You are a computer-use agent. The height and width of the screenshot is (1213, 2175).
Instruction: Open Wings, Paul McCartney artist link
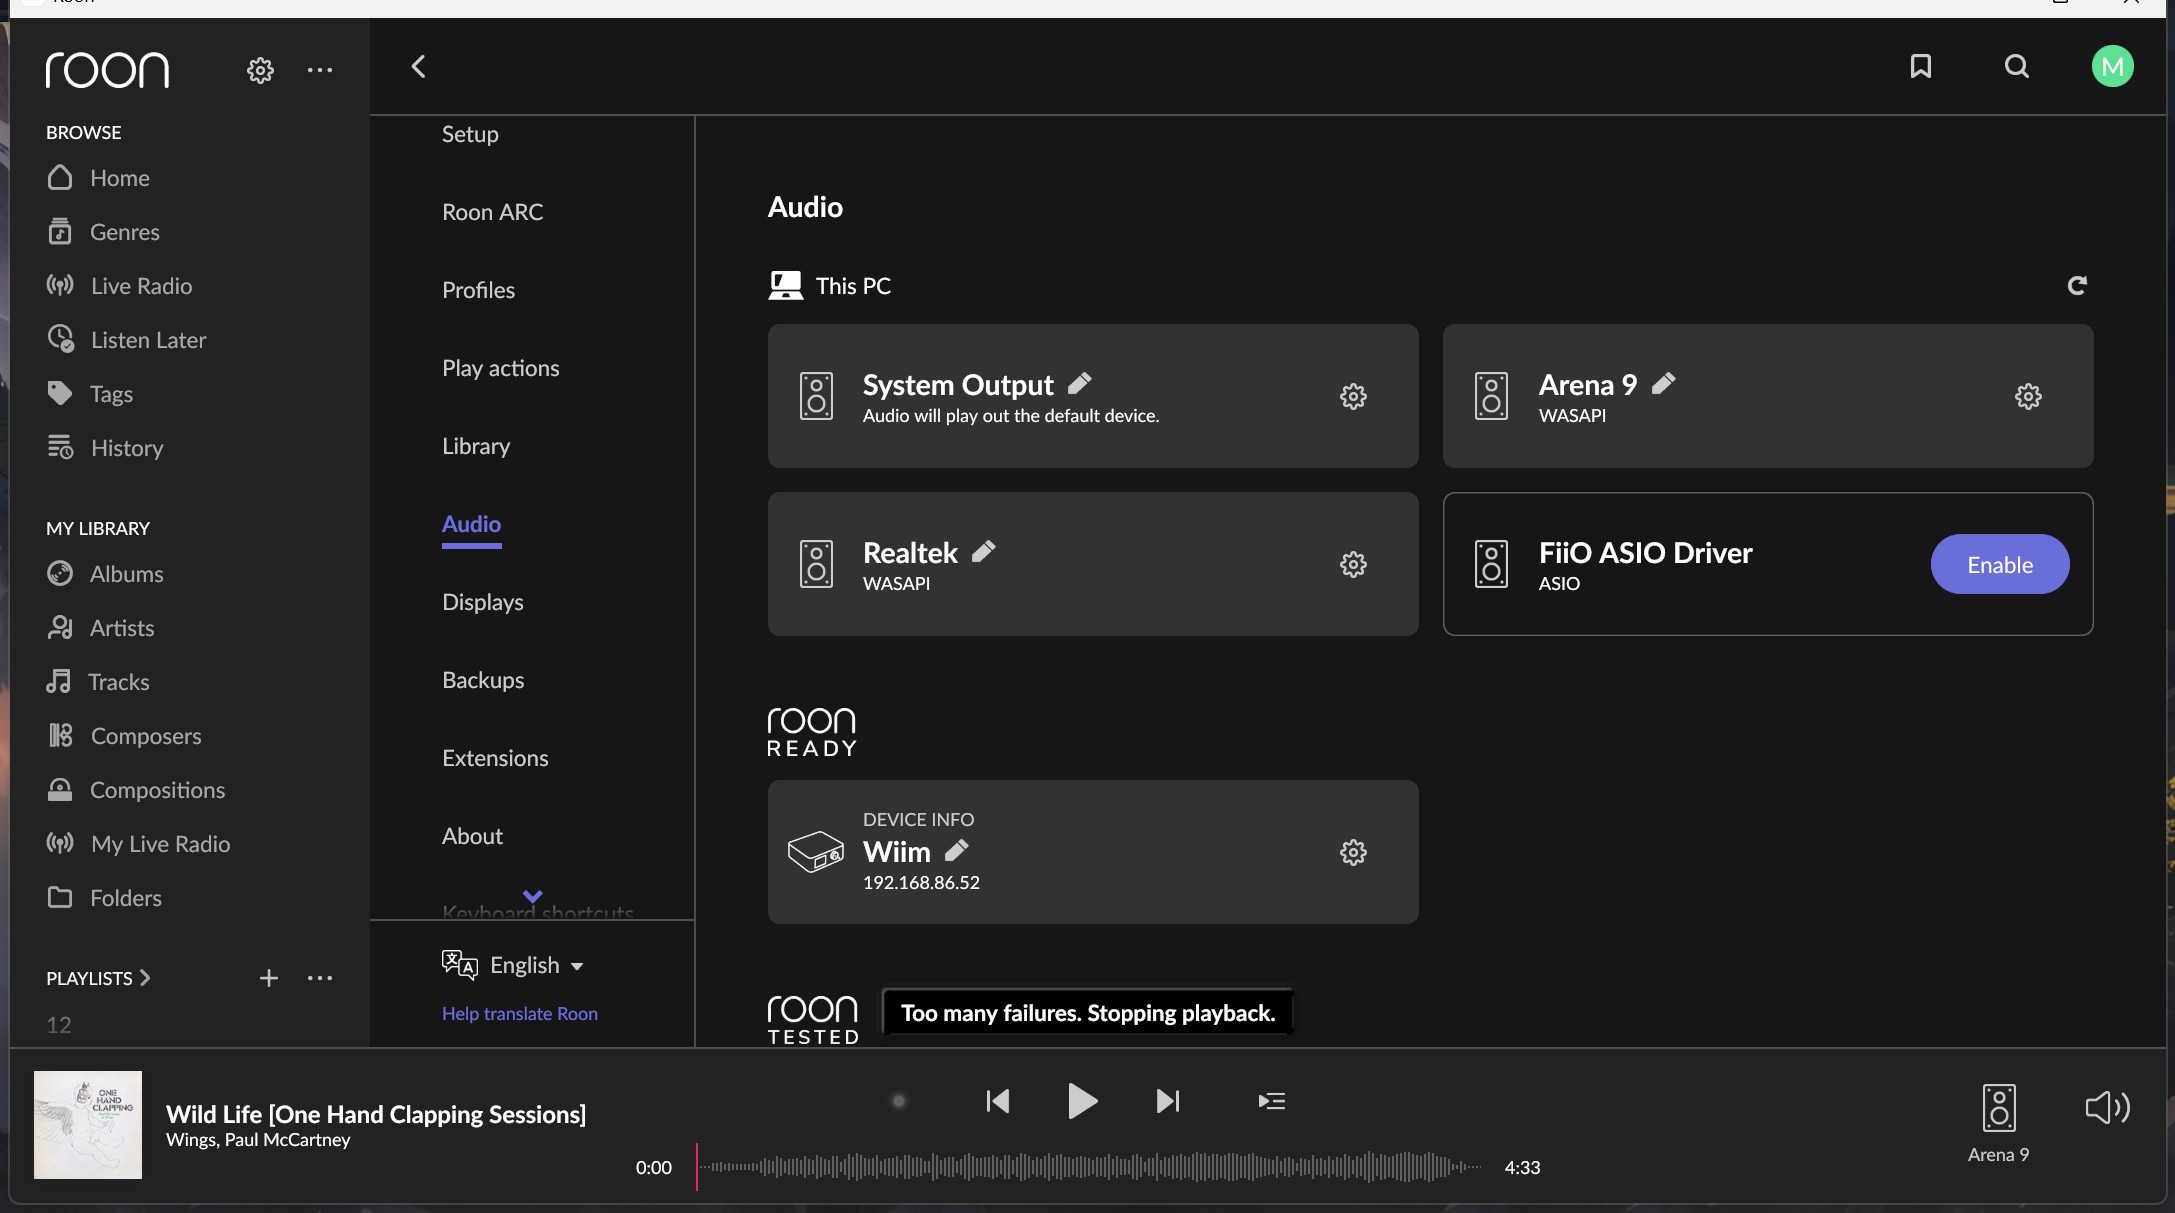(x=258, y=1140)
